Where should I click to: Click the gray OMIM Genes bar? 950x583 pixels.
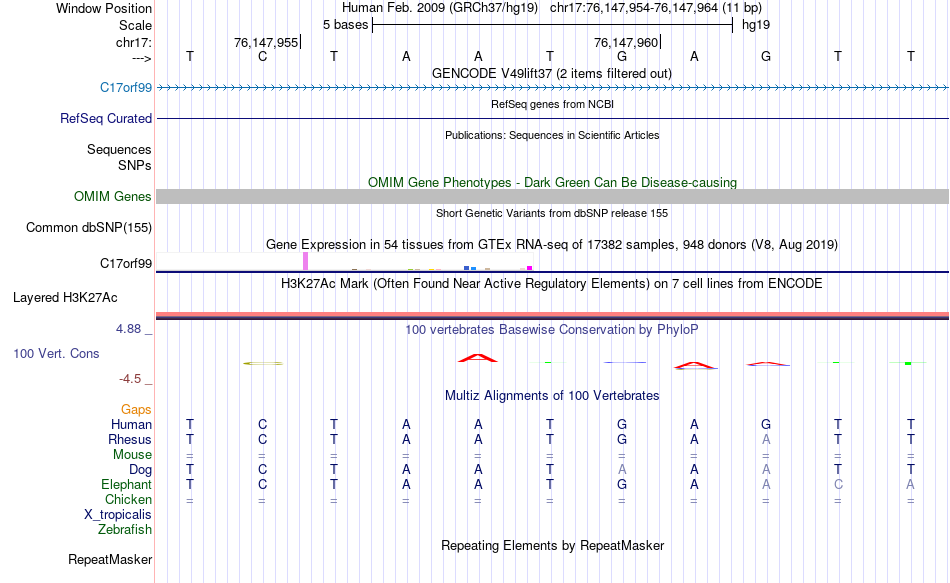[552, 196]
